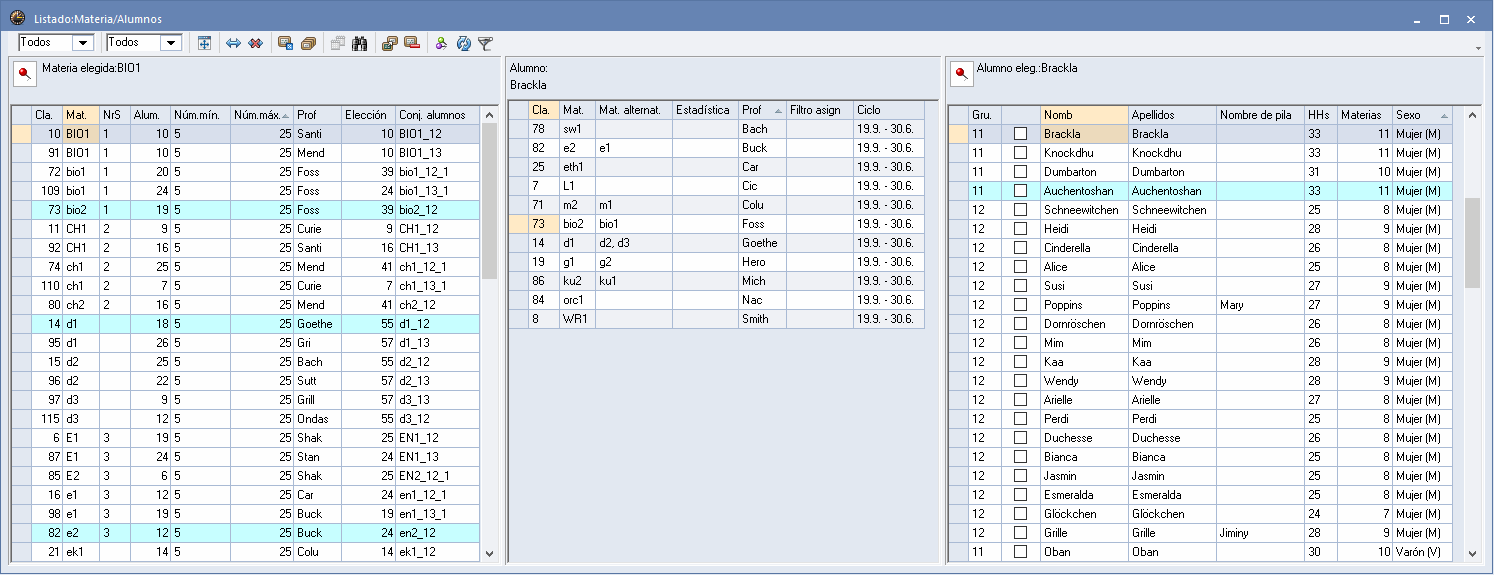The image size is (1494, 575).
Task: Select the bio2_12 subject row
Action: click(246, 210)
